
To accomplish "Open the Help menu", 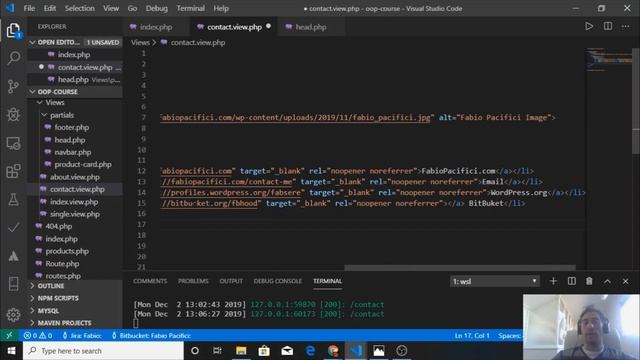I will point(221,8).
